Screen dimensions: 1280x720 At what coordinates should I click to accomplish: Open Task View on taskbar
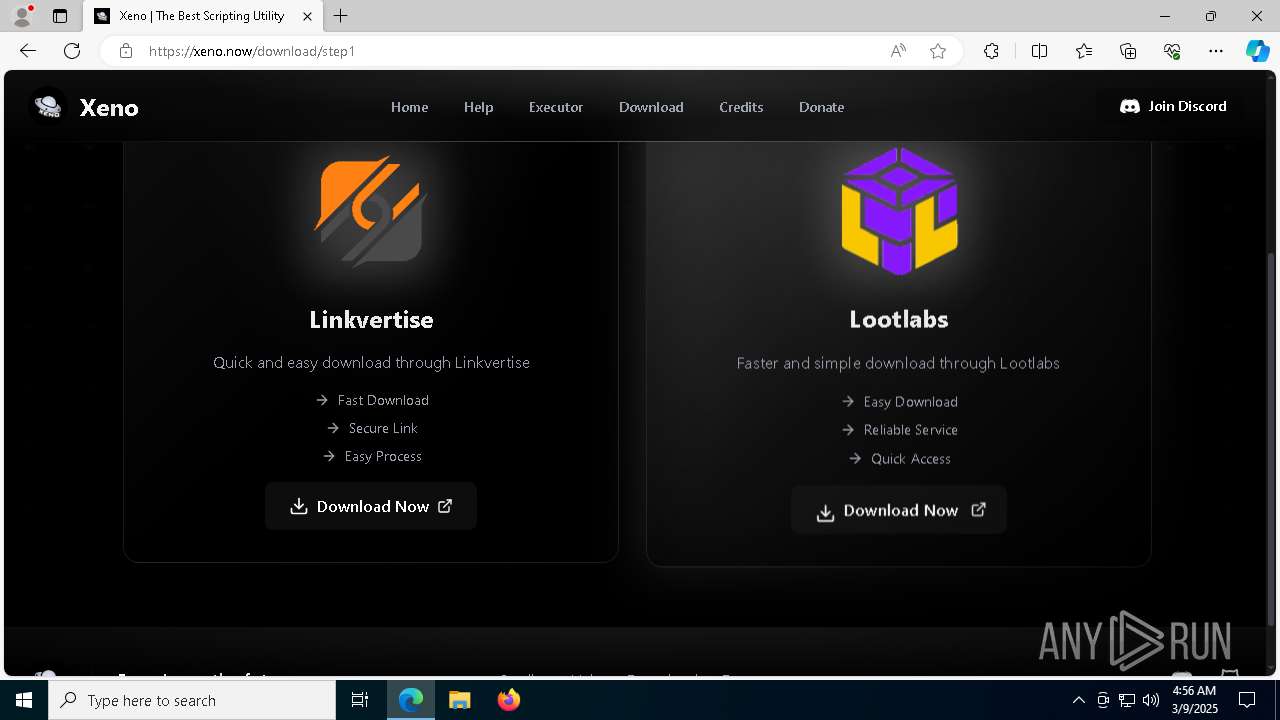click(x=360, y=700)
